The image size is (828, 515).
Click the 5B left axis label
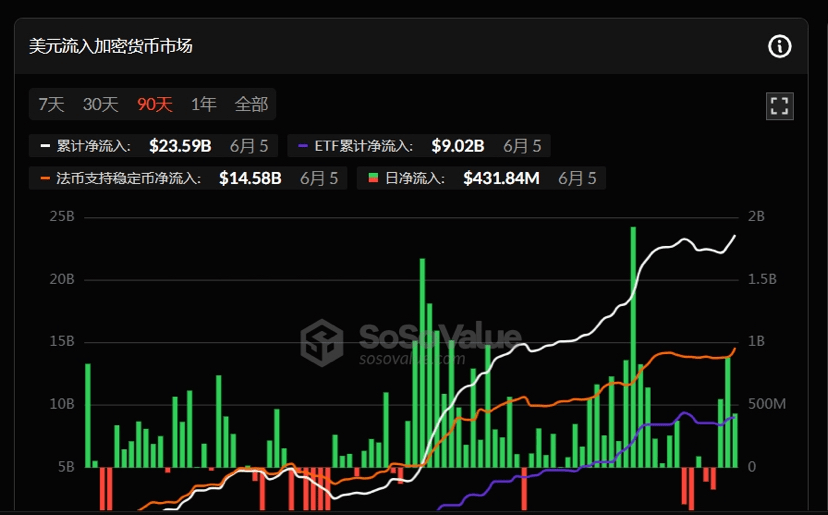(x=66, y=467)
